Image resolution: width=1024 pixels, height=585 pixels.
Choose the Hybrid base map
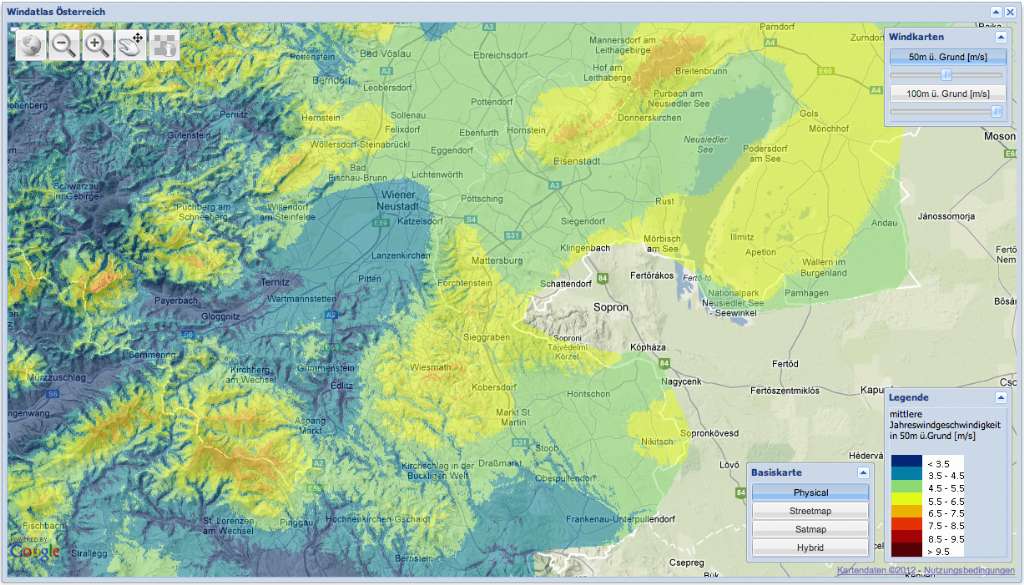coord(810,547)
